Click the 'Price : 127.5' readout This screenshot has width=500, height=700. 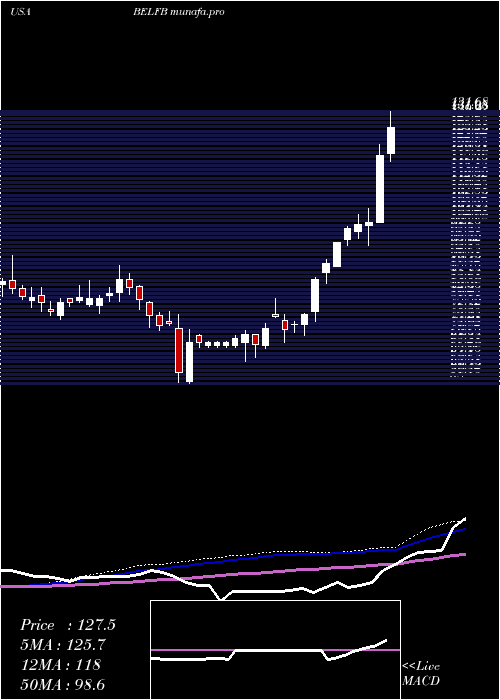[68, 625]
